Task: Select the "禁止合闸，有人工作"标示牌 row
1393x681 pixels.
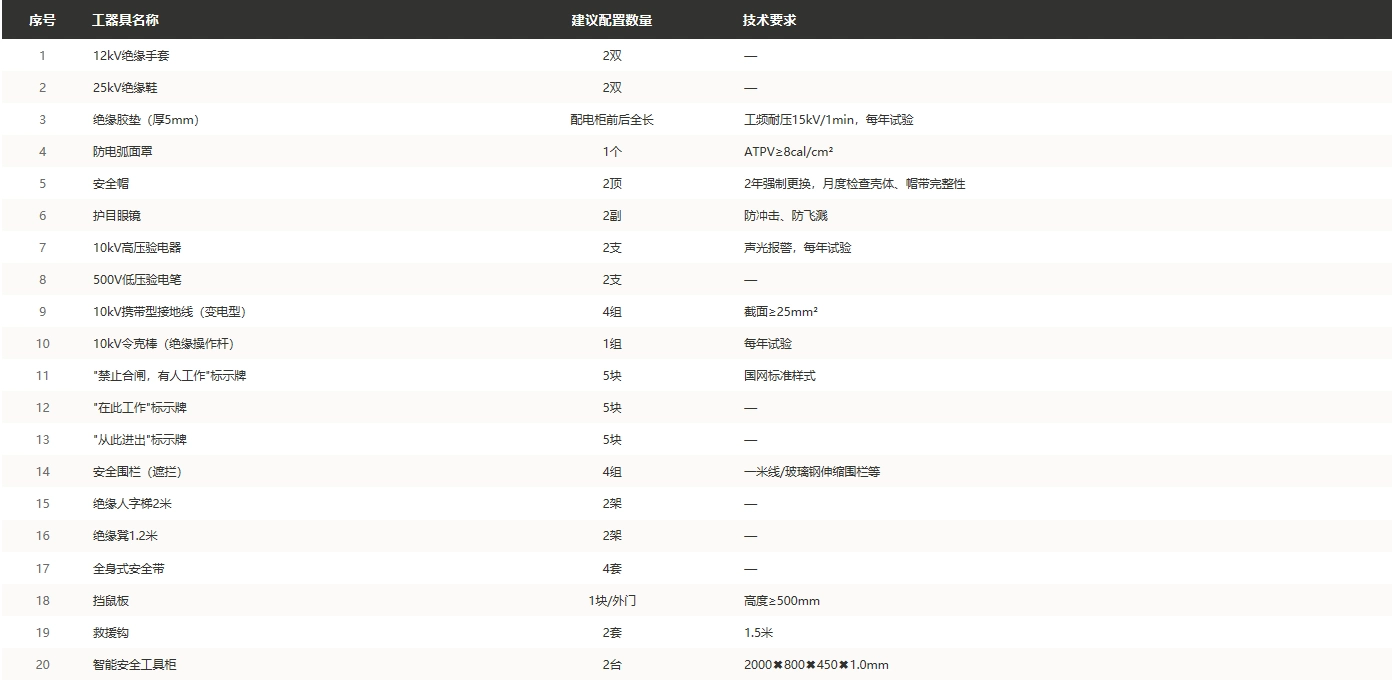Action: click(696, 376)
